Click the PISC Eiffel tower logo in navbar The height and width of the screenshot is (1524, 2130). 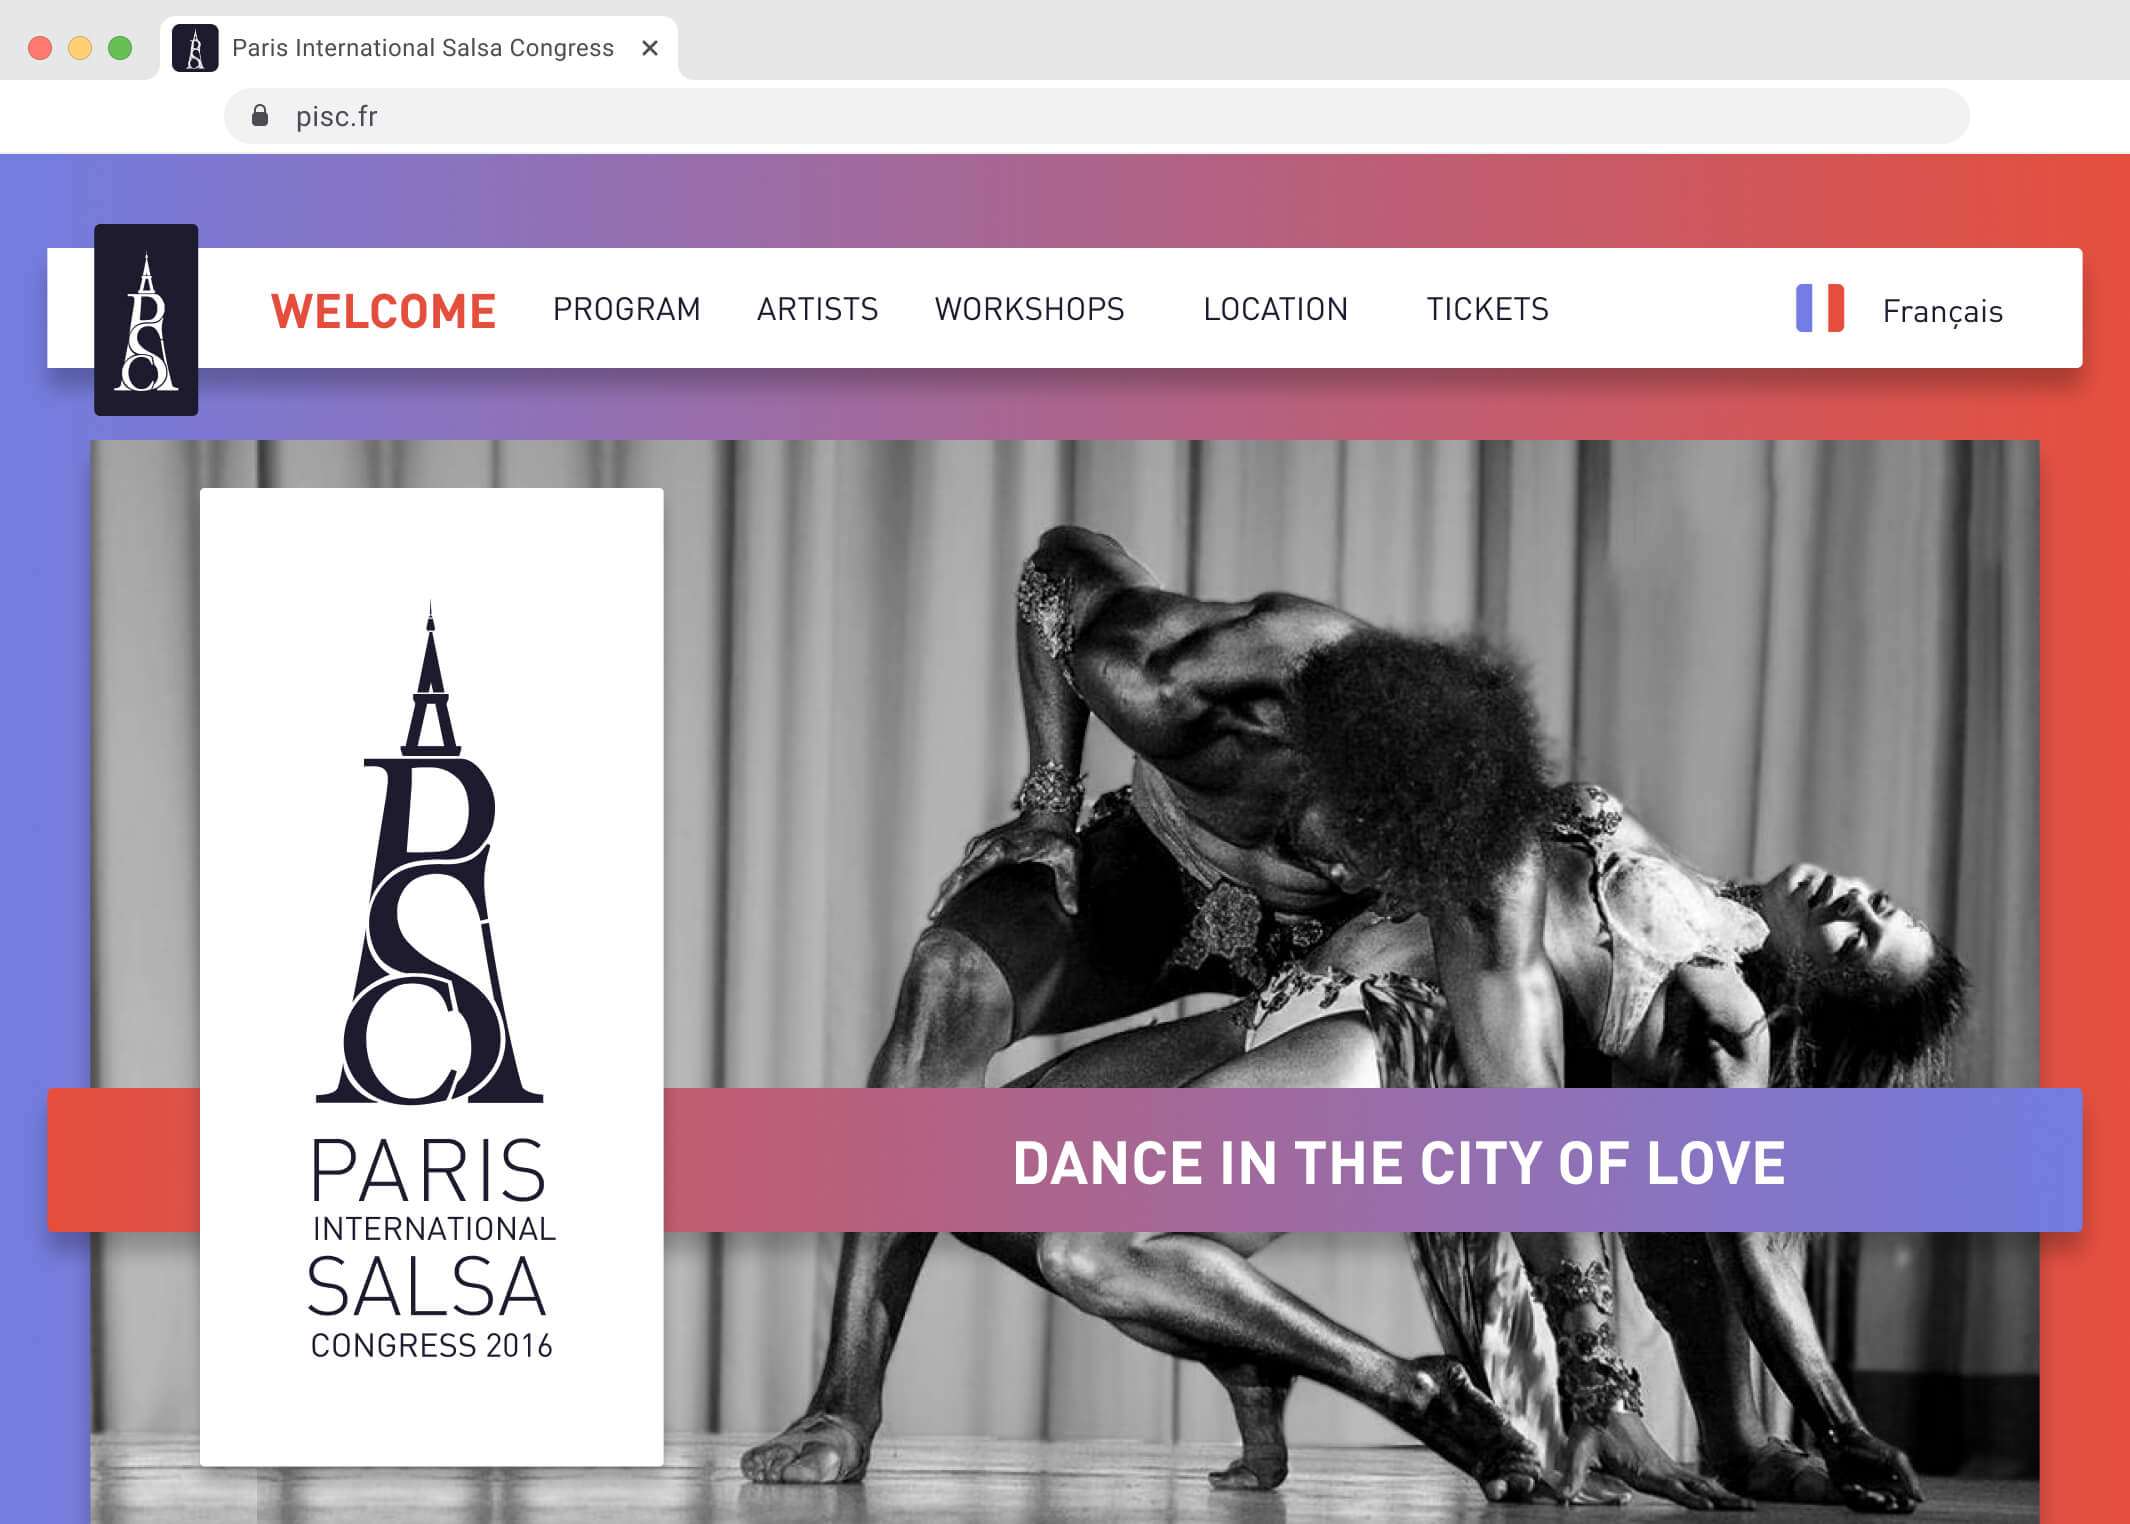(x=146, y=320)
